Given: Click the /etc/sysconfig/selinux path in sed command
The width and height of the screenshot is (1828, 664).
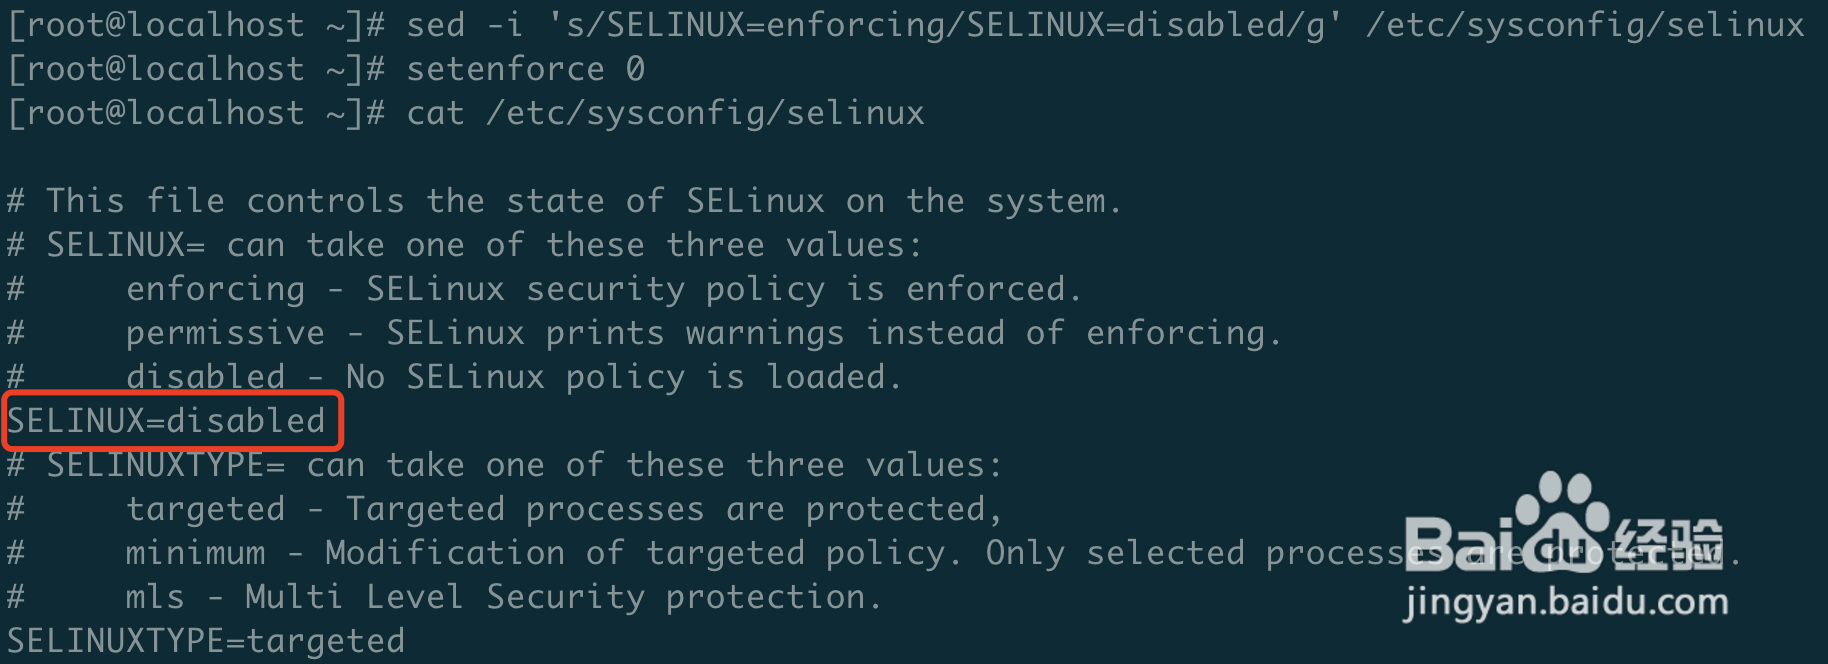Looking at the screenshot, I should pyautogui.click(x=1586, y=24).
